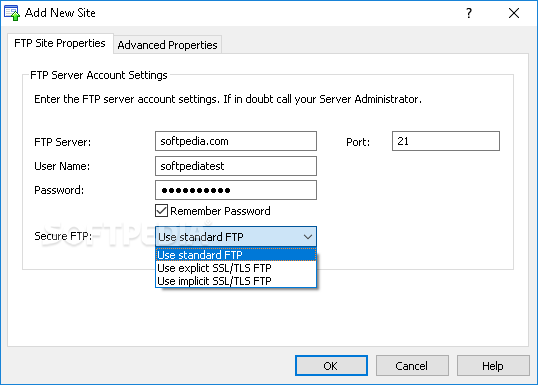Click the question mark help icon
This screenshot has width=538, height=385.
[x=469, y=13]
